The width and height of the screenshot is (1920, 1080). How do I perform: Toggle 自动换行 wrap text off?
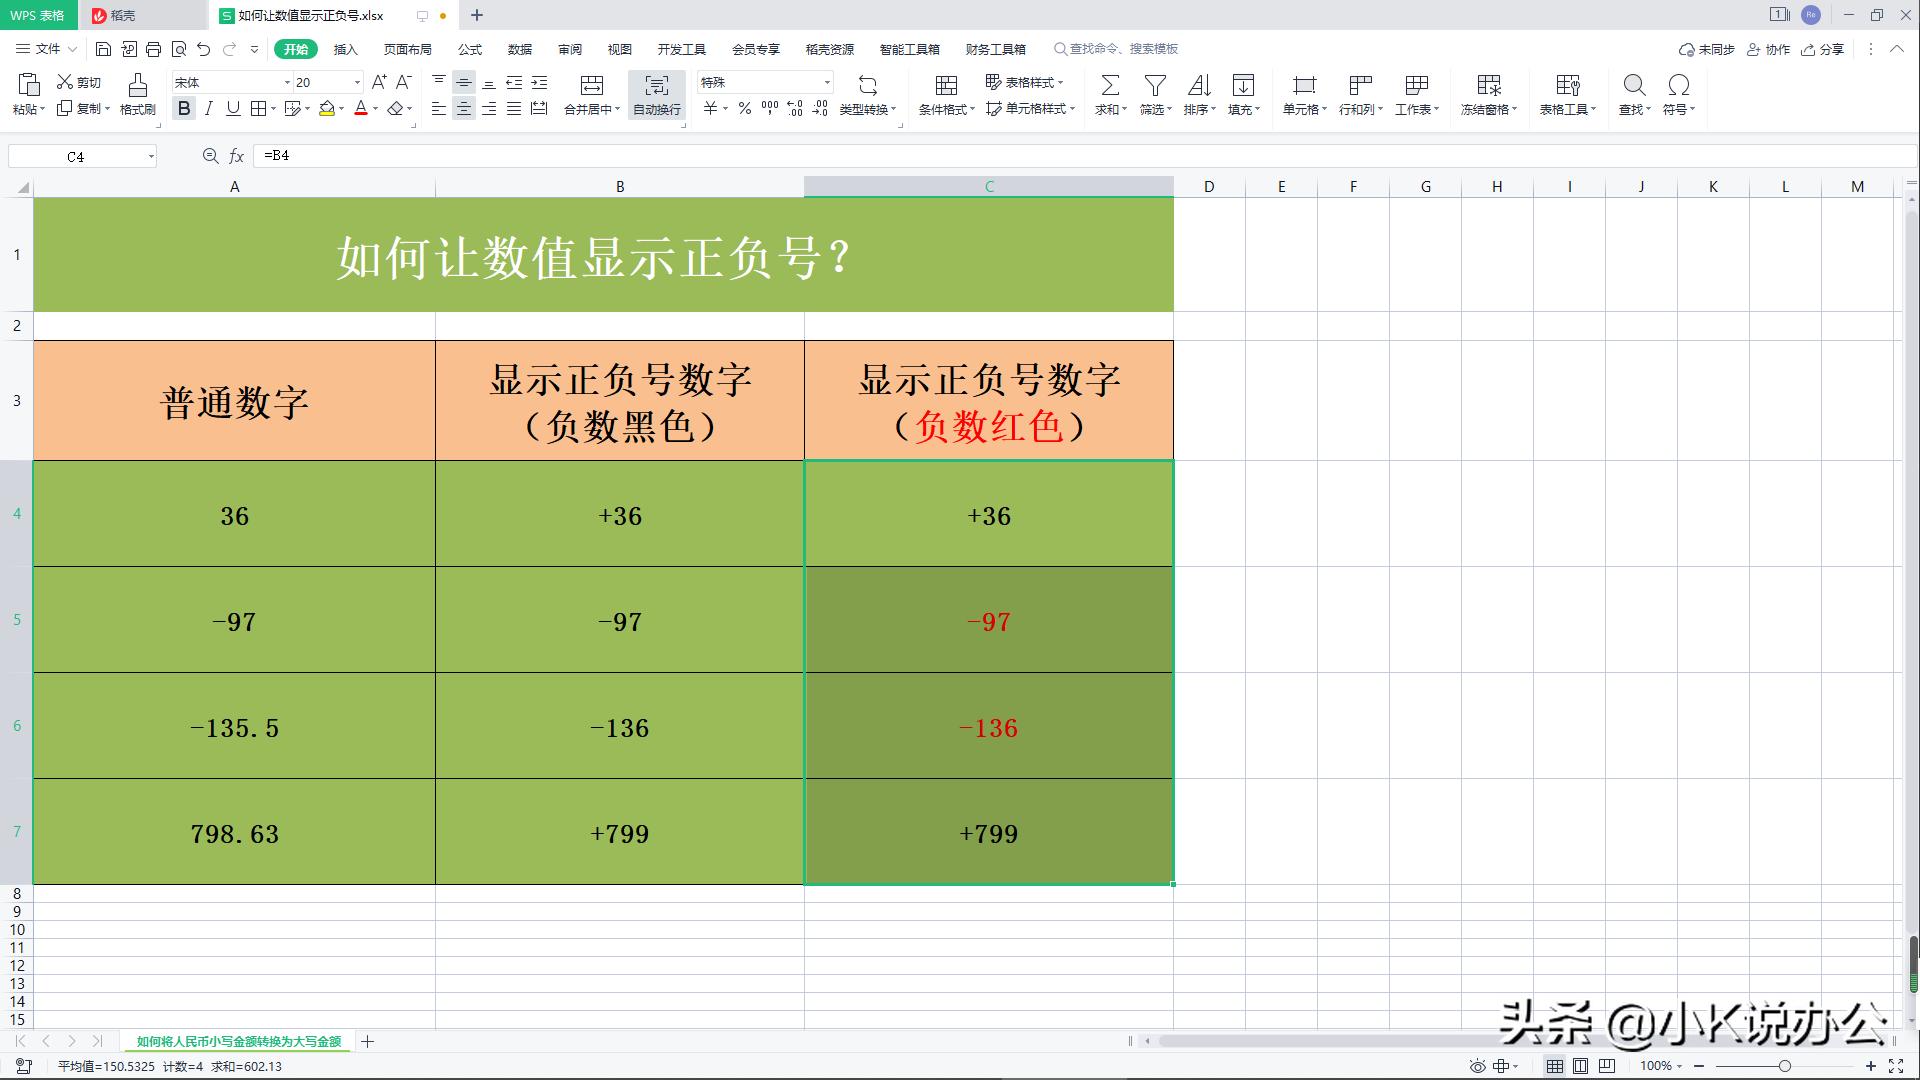coord(656,95)
